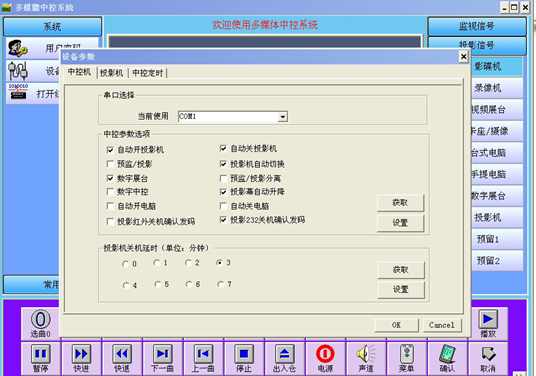The height and width of the screenshot is (376, 536).
Task: Select shutdown delay 4 minutes
Action: pos(126,285)
